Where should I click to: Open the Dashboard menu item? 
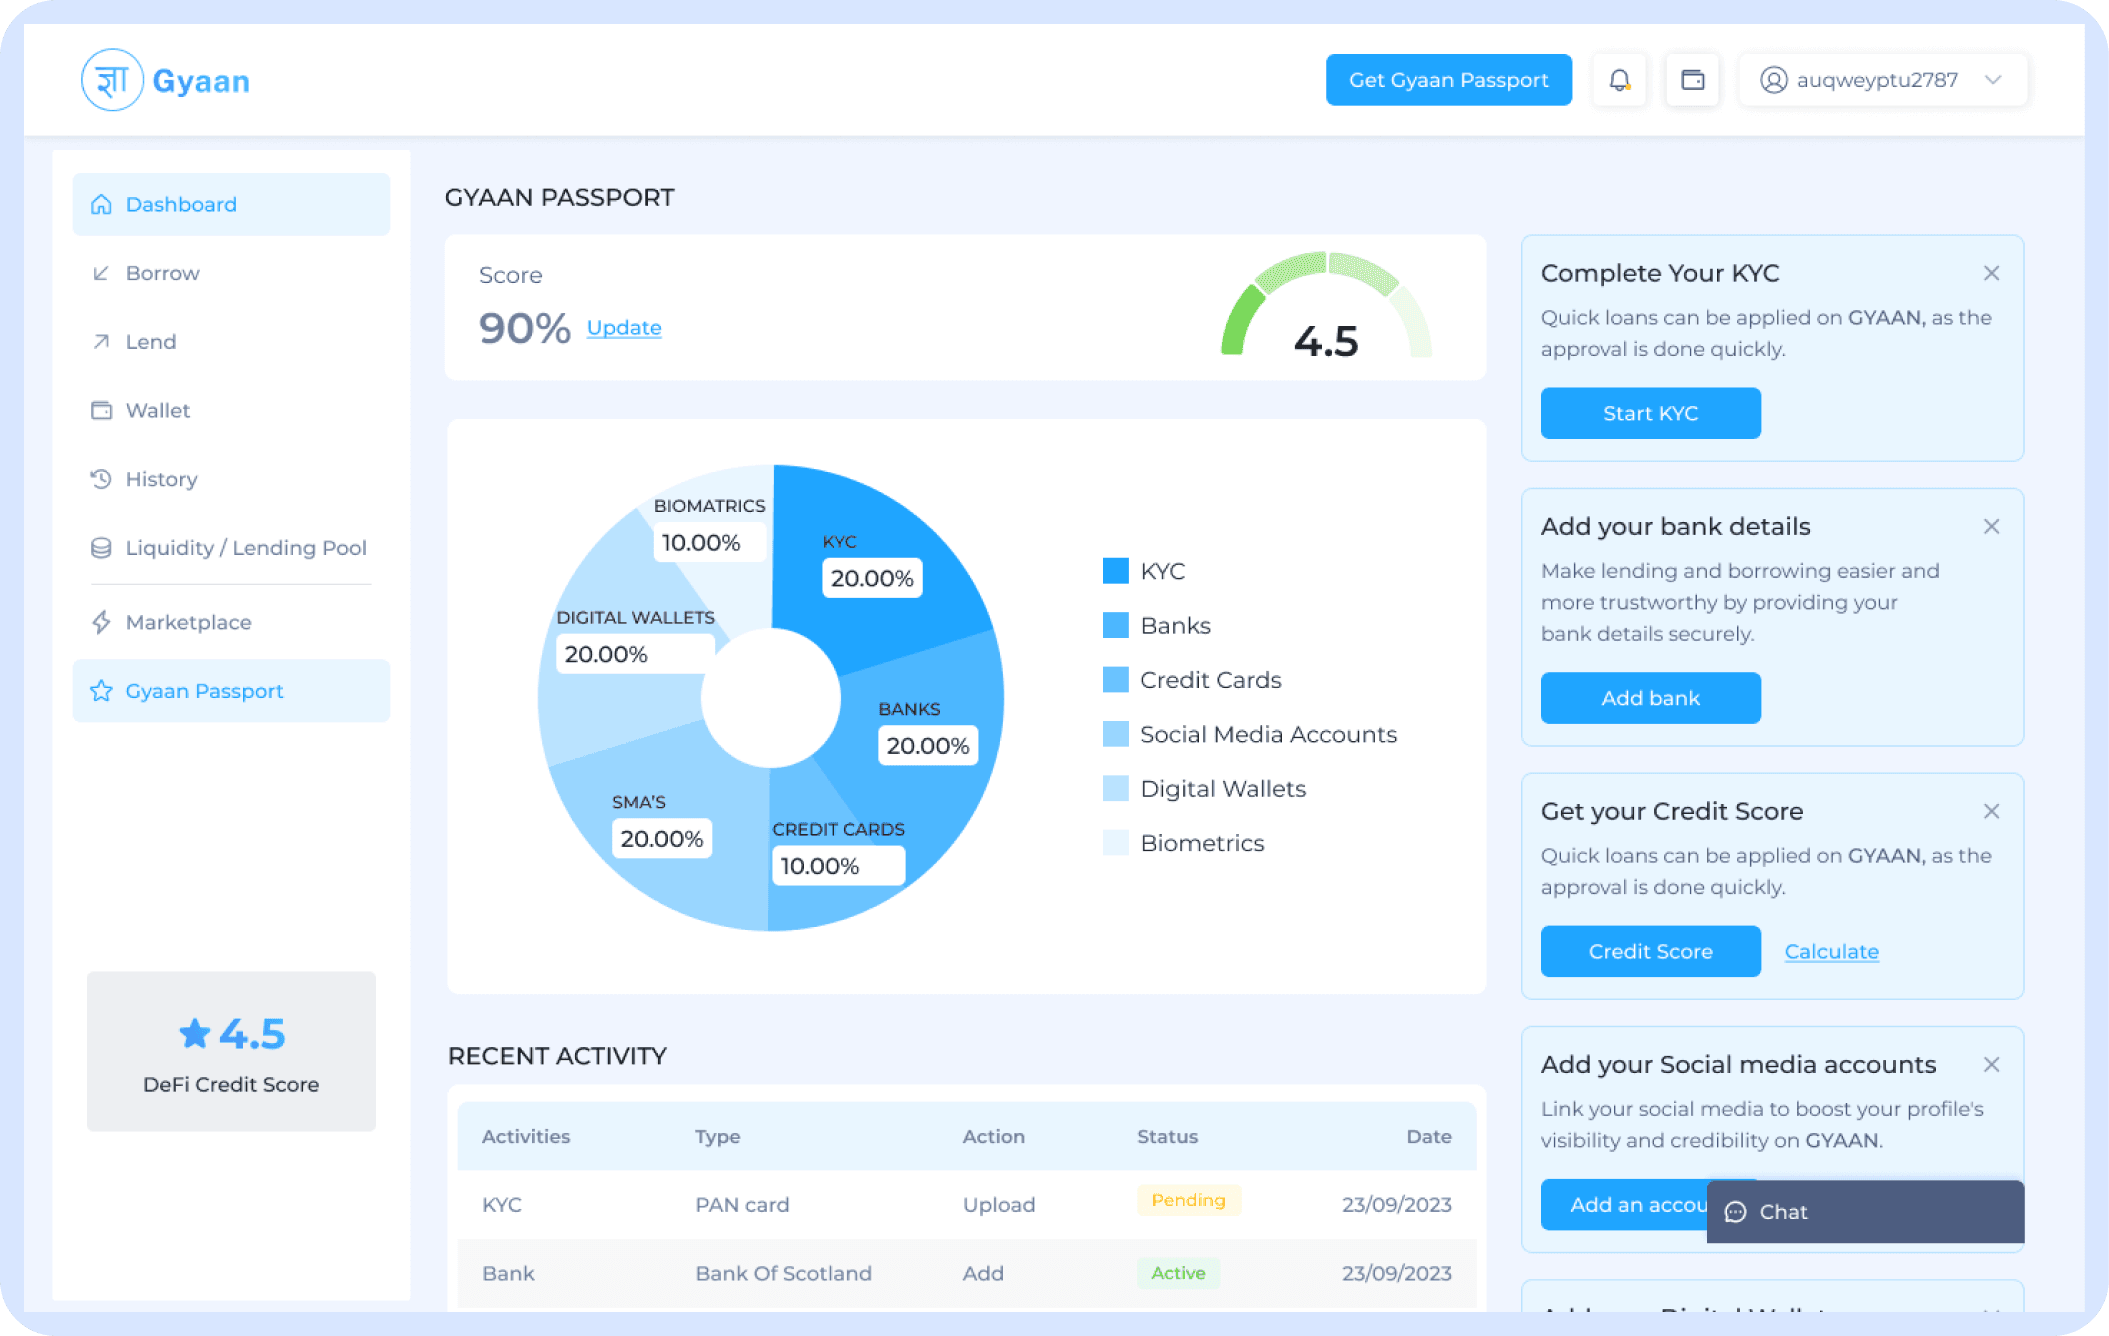(231, 204)
